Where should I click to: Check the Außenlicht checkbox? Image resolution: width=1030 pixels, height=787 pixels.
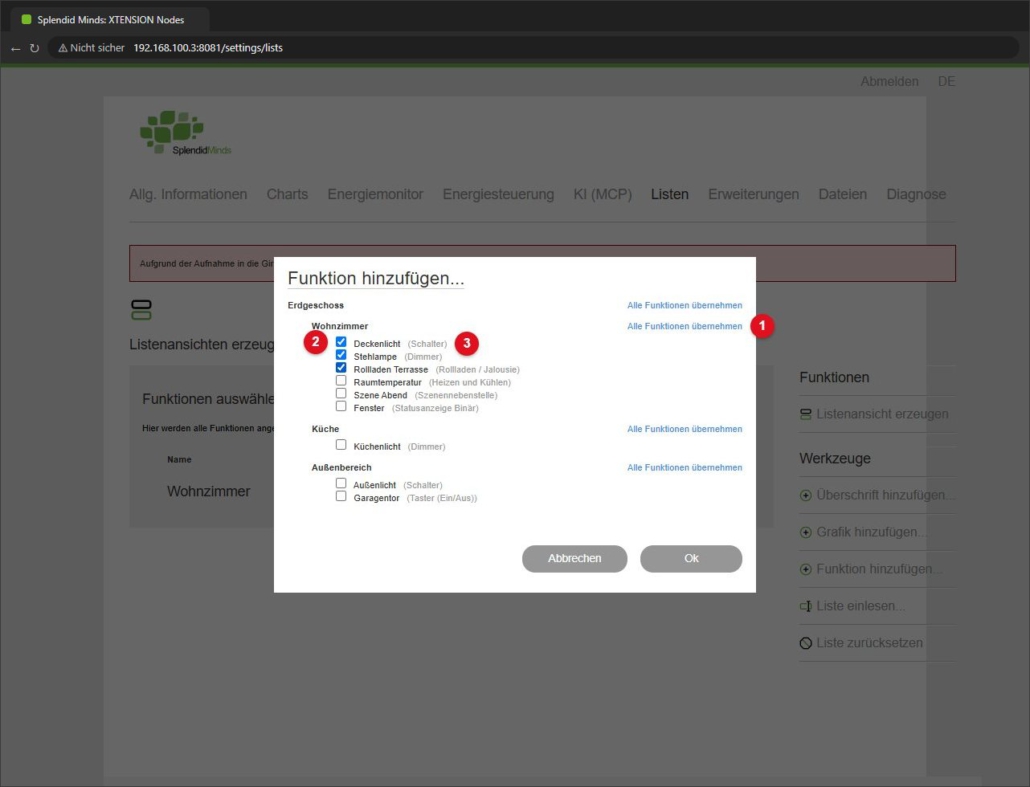coord(341,483)
